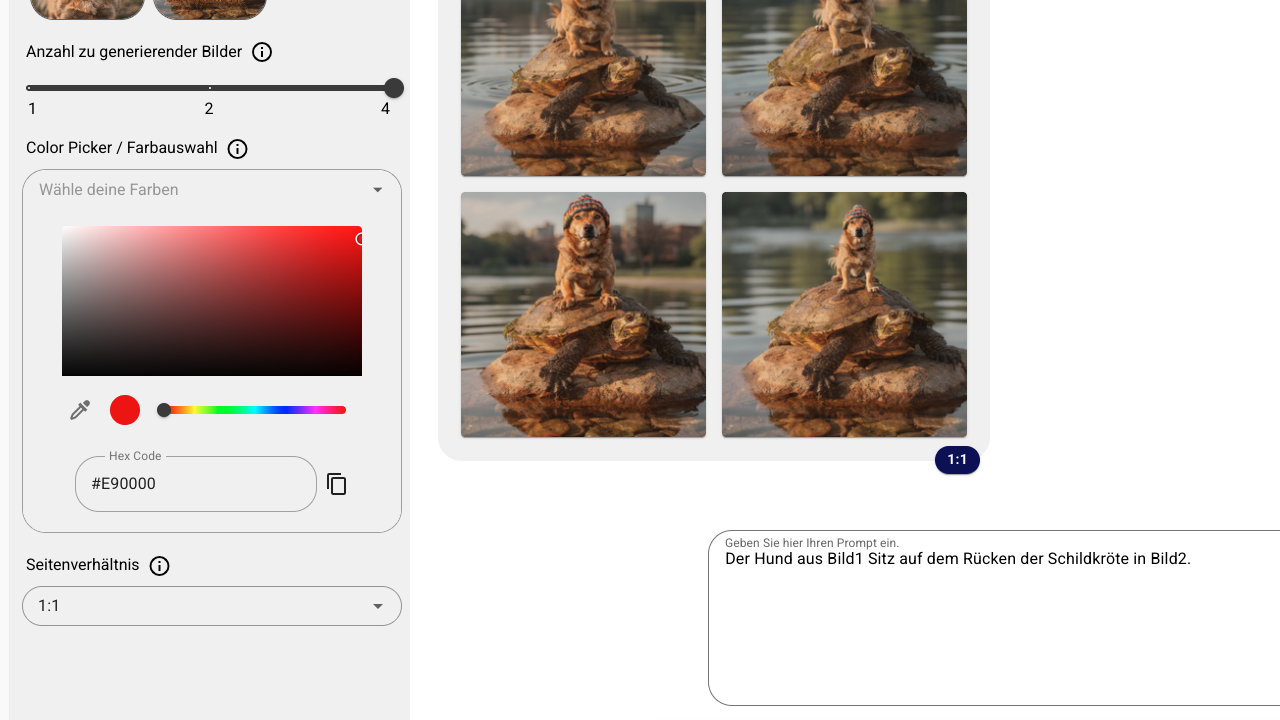Image resolution: width=1280 pixels, height=720 pixels.
Task: Click the Color Picker / Farbauswahl label
Action: click(122, 148)
